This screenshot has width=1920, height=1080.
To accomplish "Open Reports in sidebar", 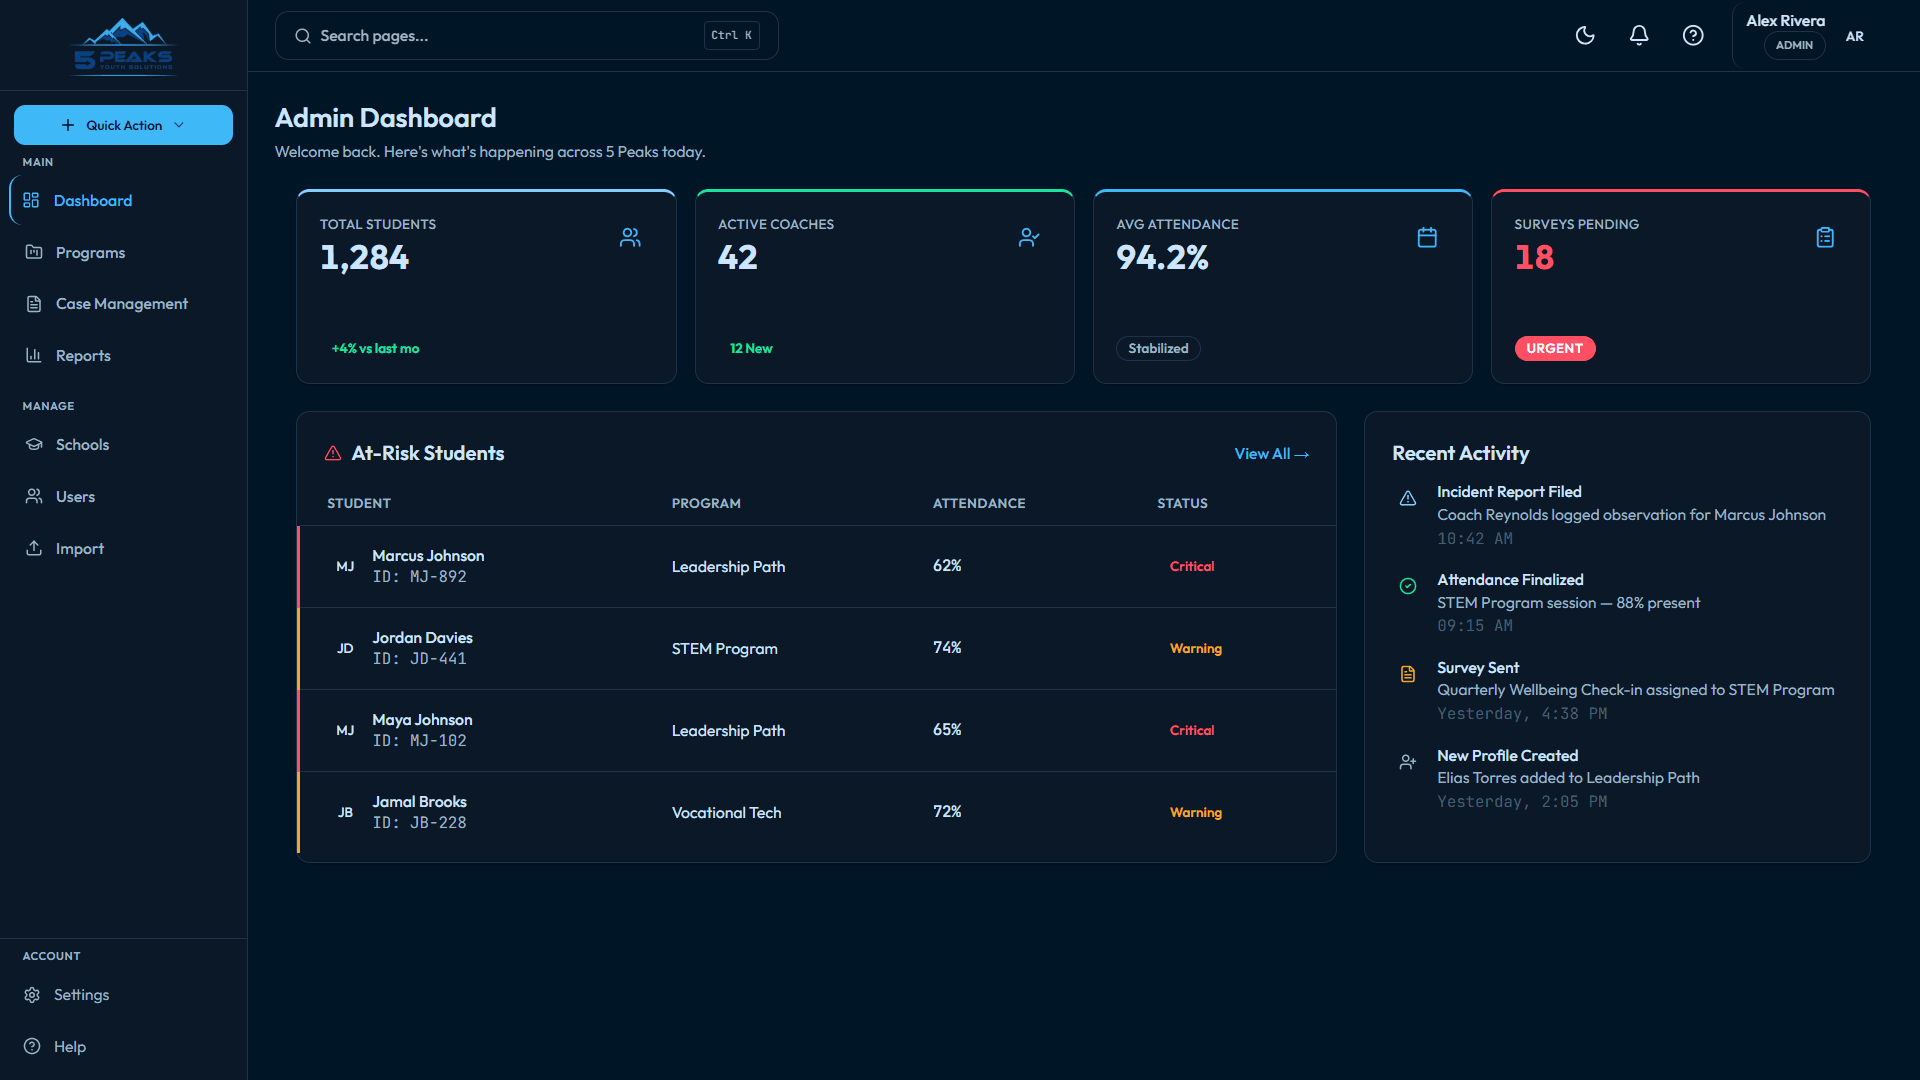I will pyautogui.click(x=124, y=356).
